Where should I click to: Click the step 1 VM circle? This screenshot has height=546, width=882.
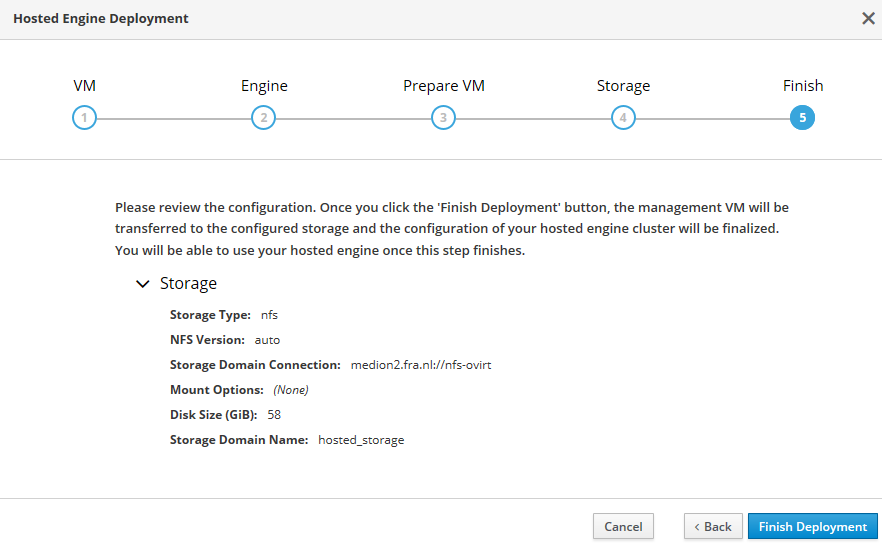pyautogui.click(x=84, y=118)
